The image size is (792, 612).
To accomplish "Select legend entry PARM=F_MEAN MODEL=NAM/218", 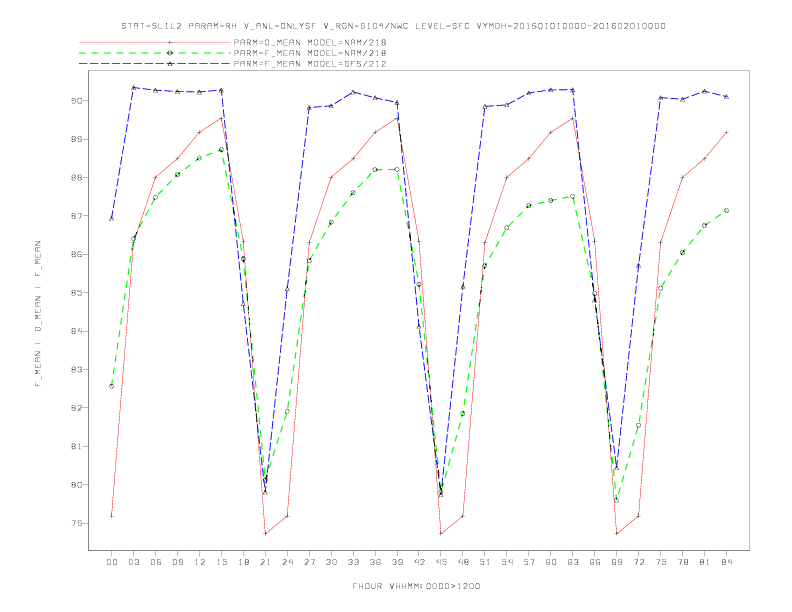I will pyautogui.click(x=310, y=53).
